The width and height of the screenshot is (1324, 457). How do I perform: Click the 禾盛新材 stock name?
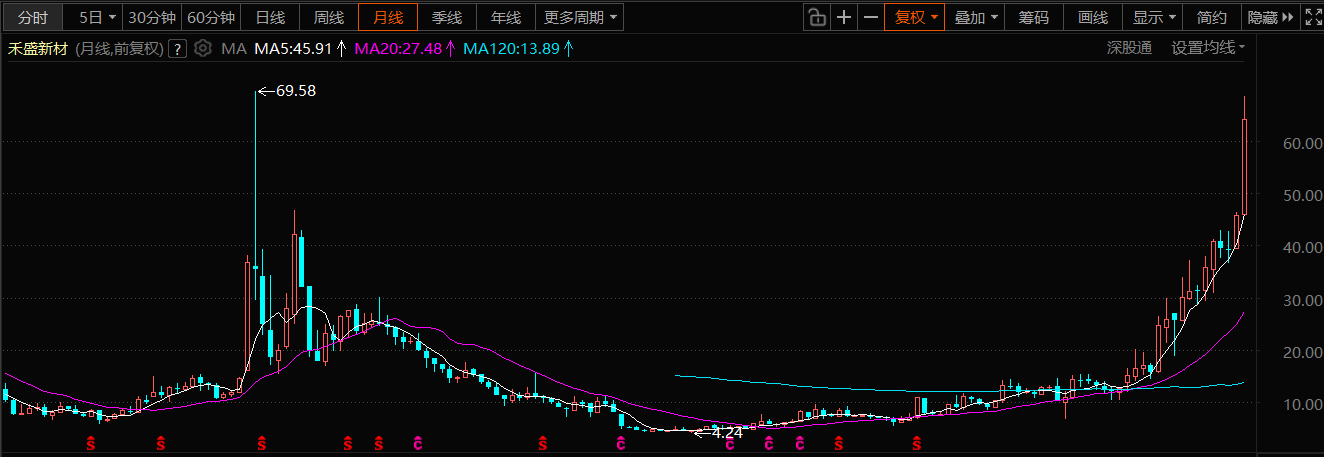38,48
